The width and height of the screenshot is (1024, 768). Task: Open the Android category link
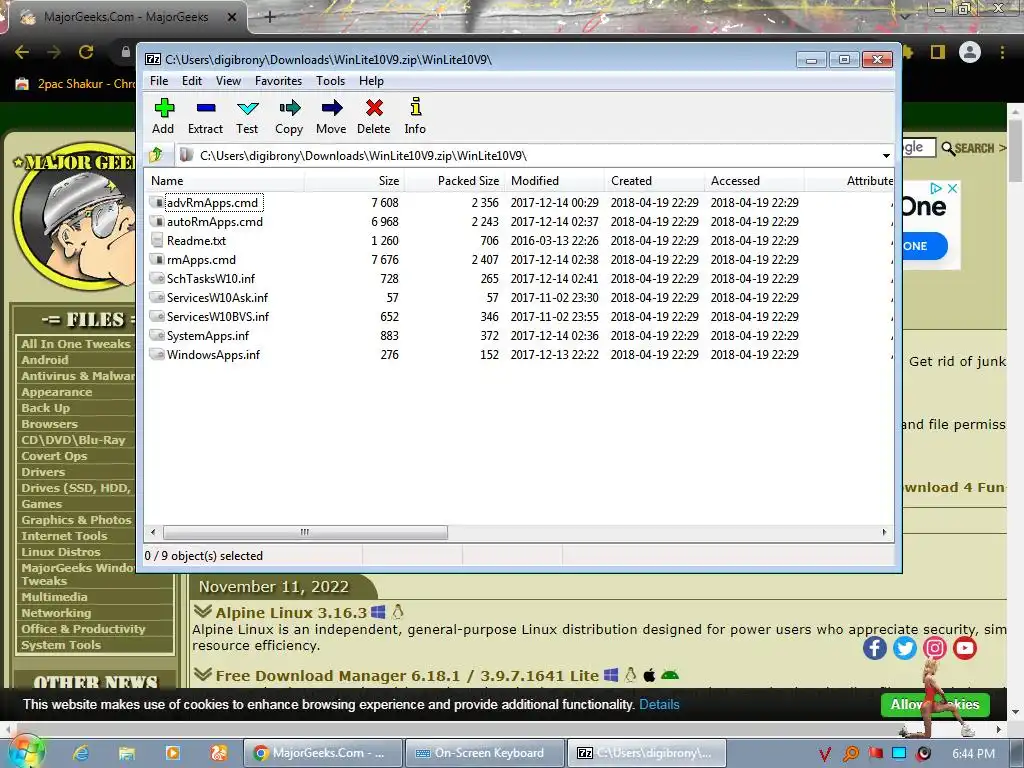pos(44,360)
